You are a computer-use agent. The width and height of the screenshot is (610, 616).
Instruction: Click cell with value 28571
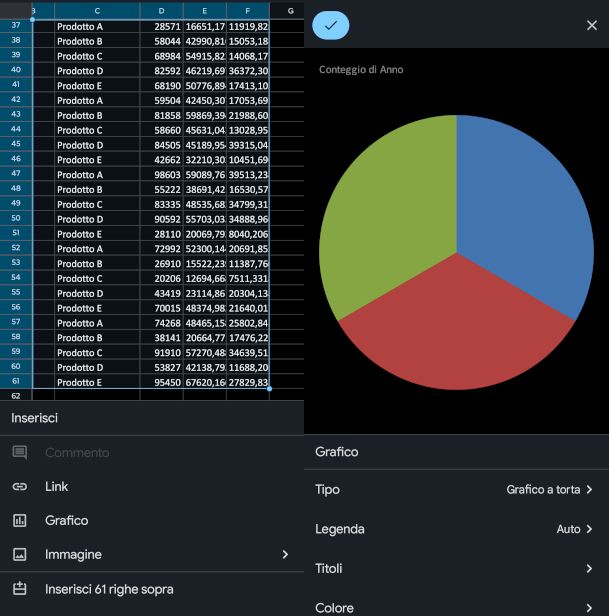(x=161, y=26)
